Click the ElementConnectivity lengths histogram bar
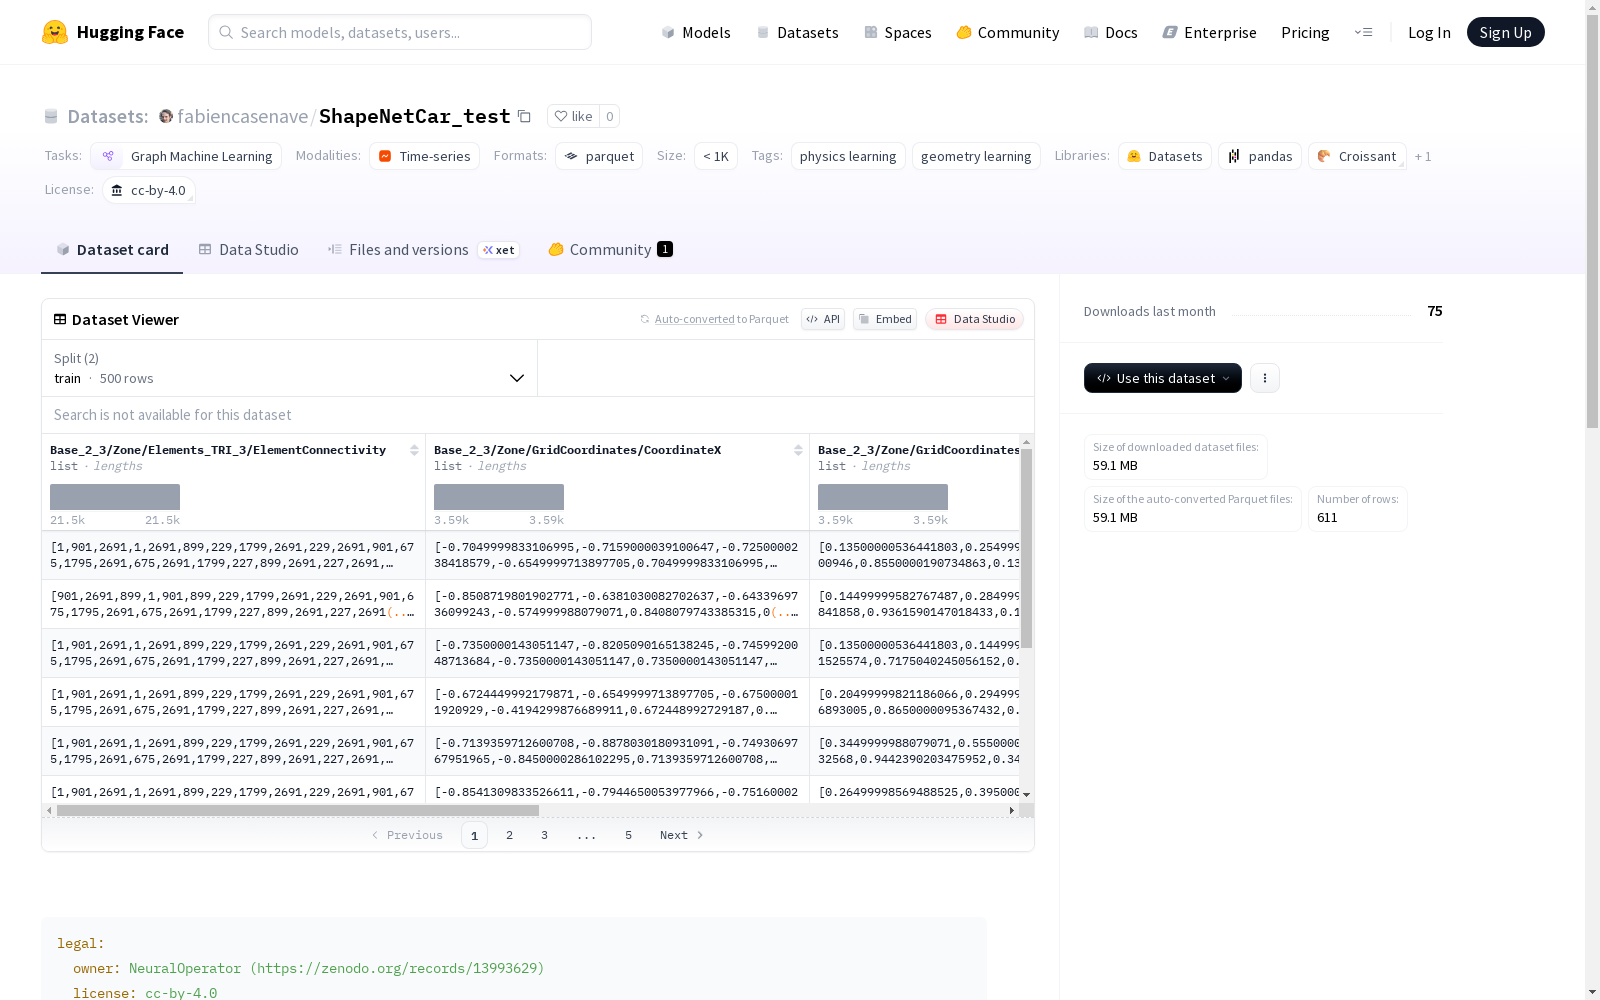 coord(115,497)
